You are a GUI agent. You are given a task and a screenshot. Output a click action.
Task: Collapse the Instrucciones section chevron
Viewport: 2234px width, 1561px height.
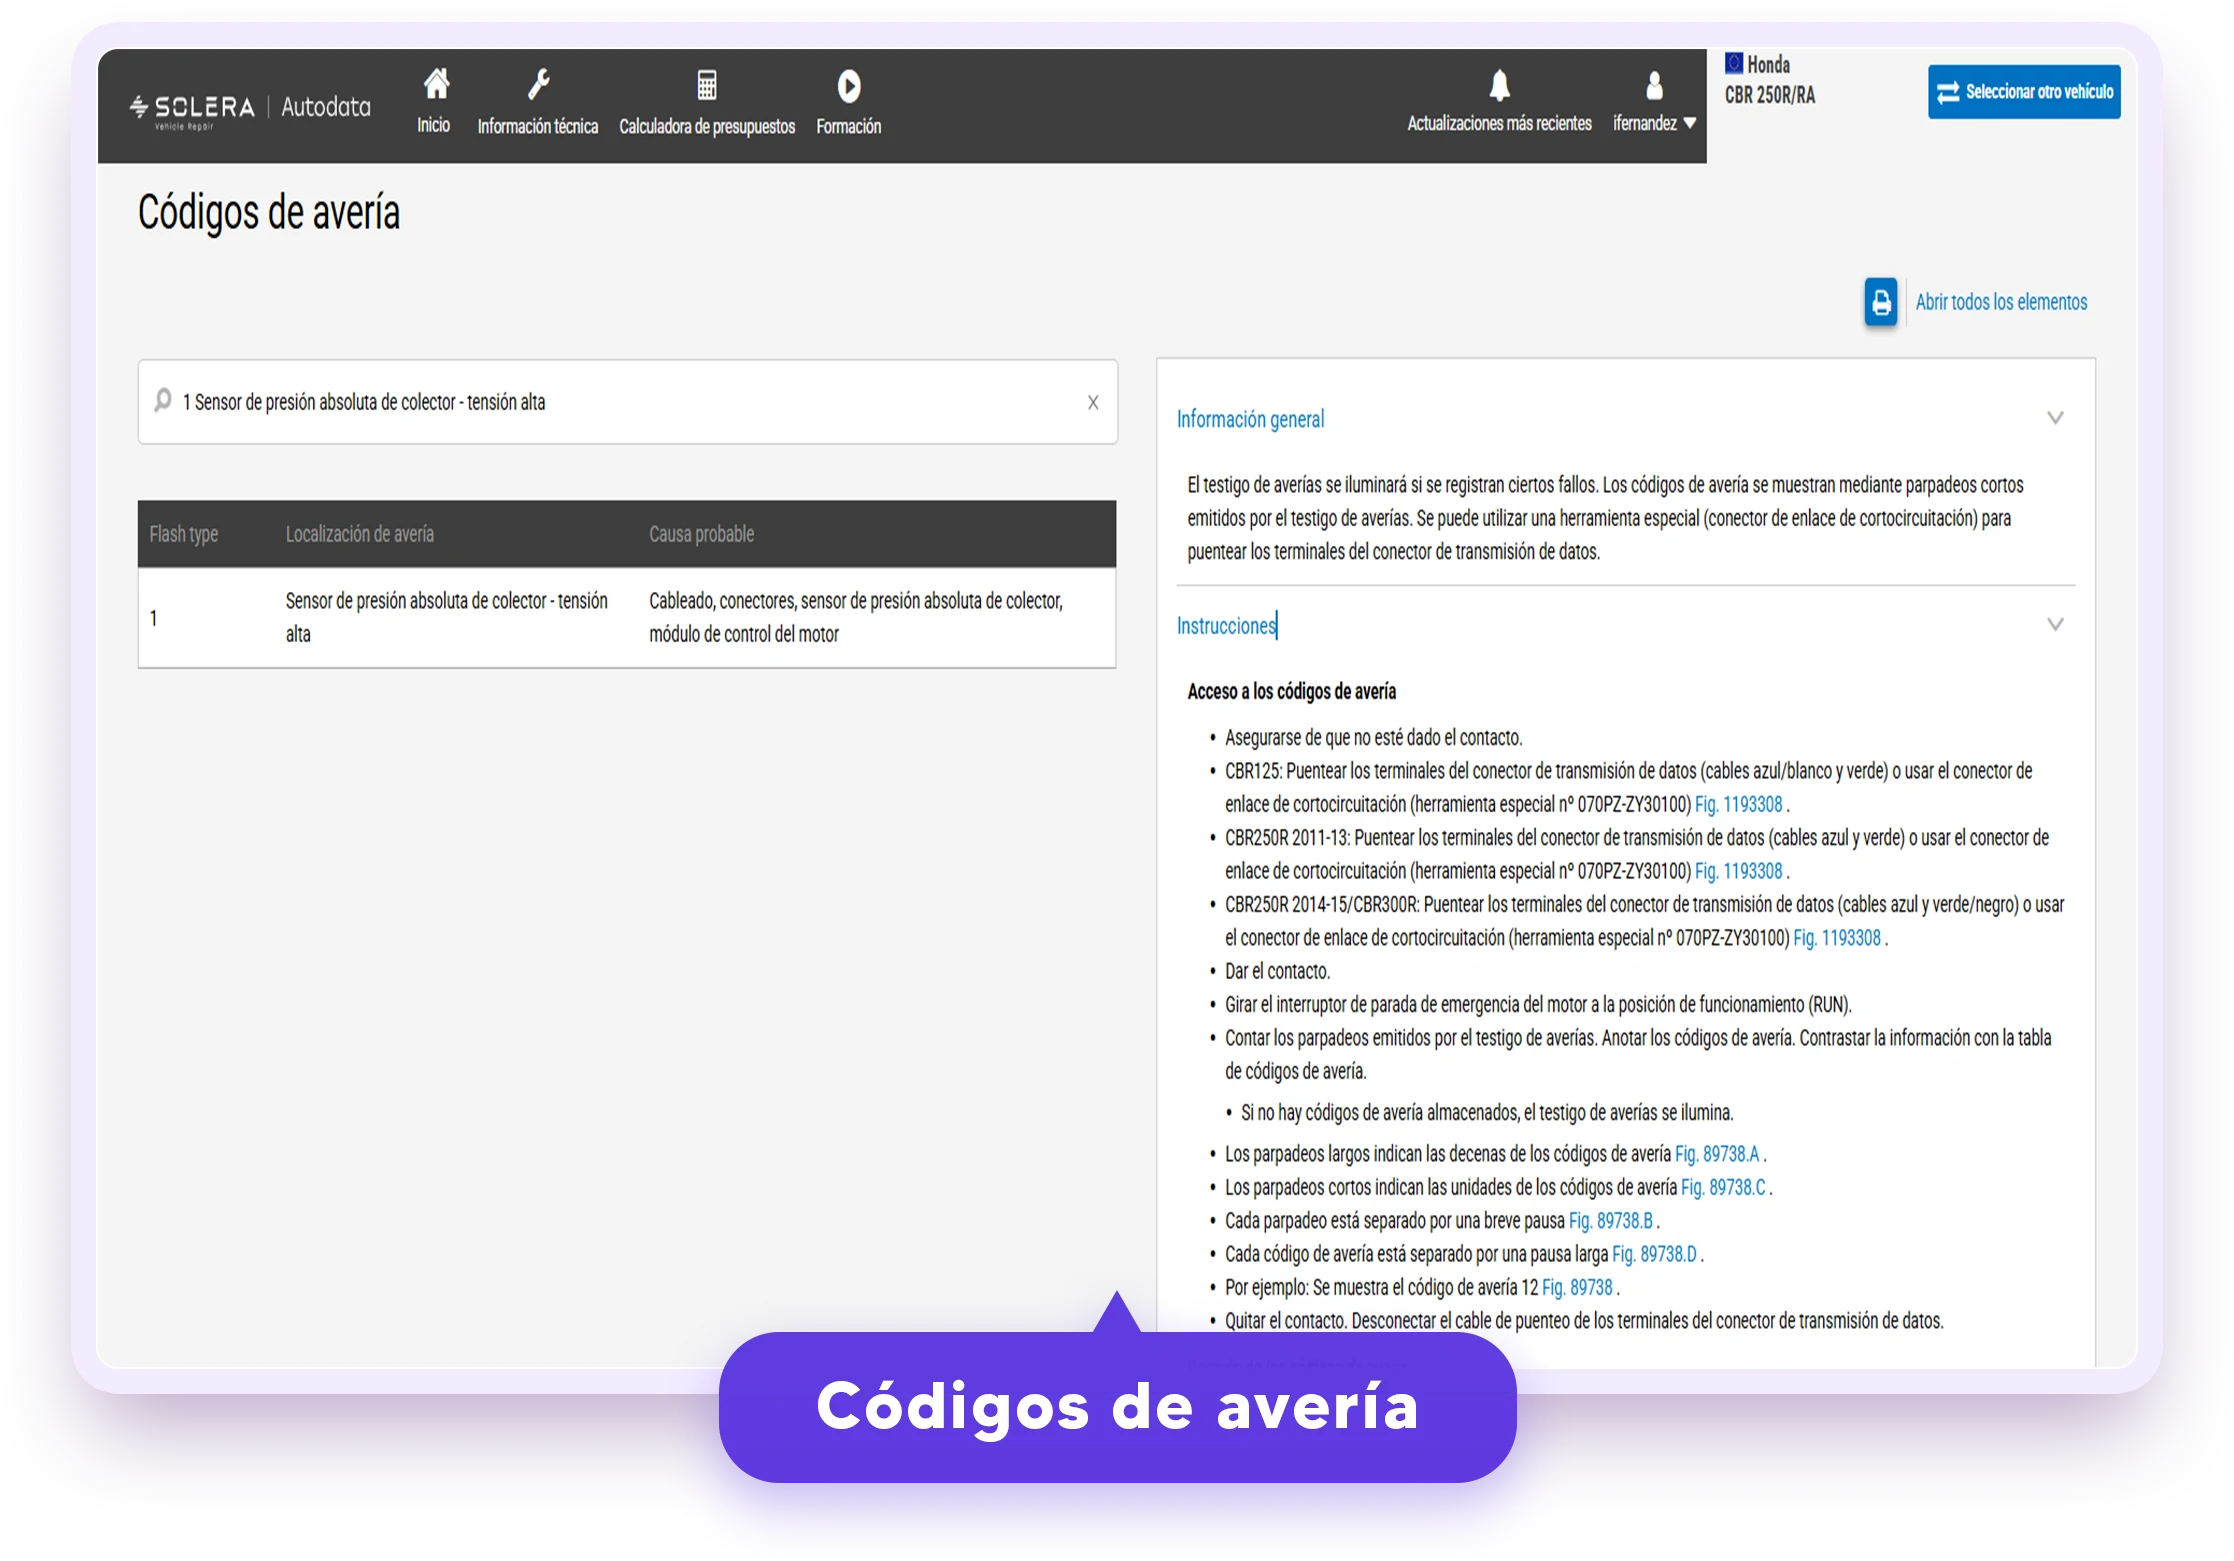[x=2055, y=624]
